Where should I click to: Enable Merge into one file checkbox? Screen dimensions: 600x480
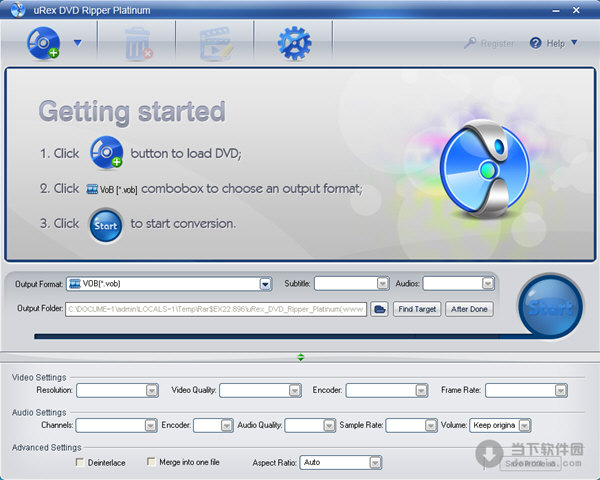(151, 462)
